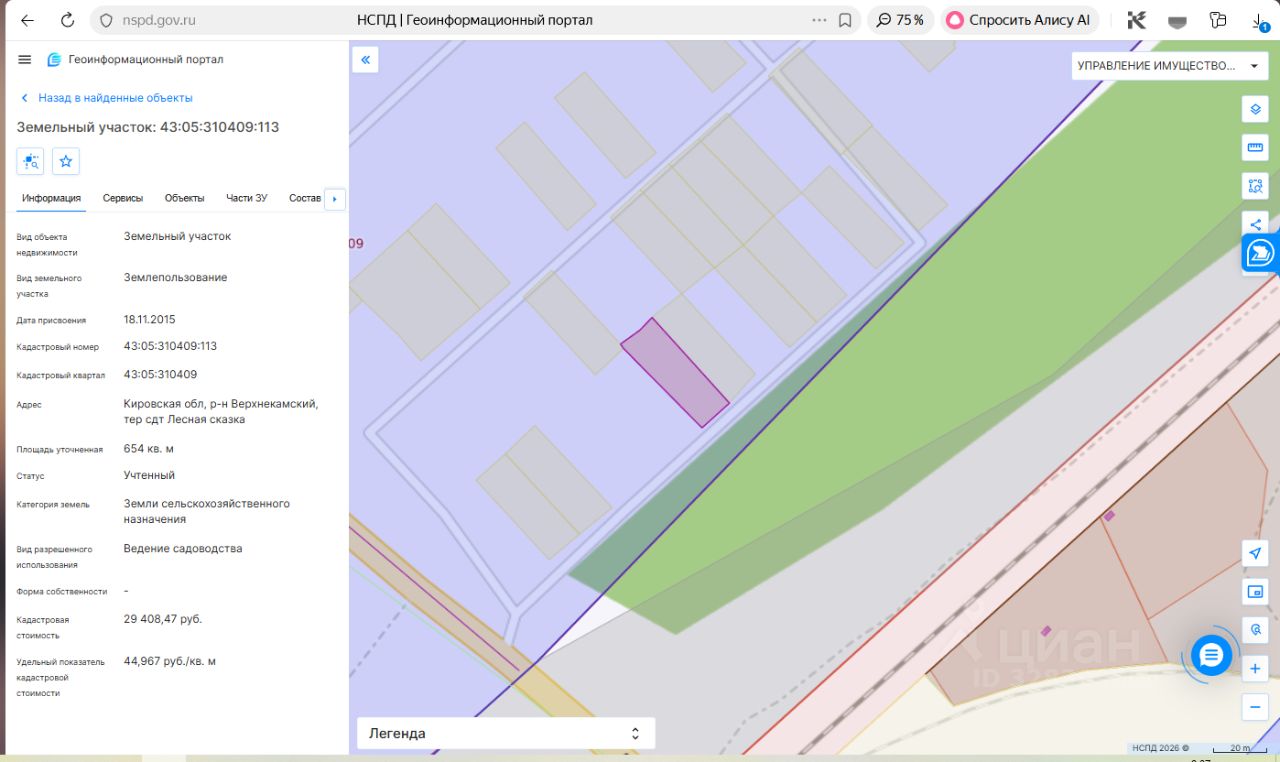1280x762 pixels.
Task: Open the map layers panel
Action: [x=1255, y=109]
